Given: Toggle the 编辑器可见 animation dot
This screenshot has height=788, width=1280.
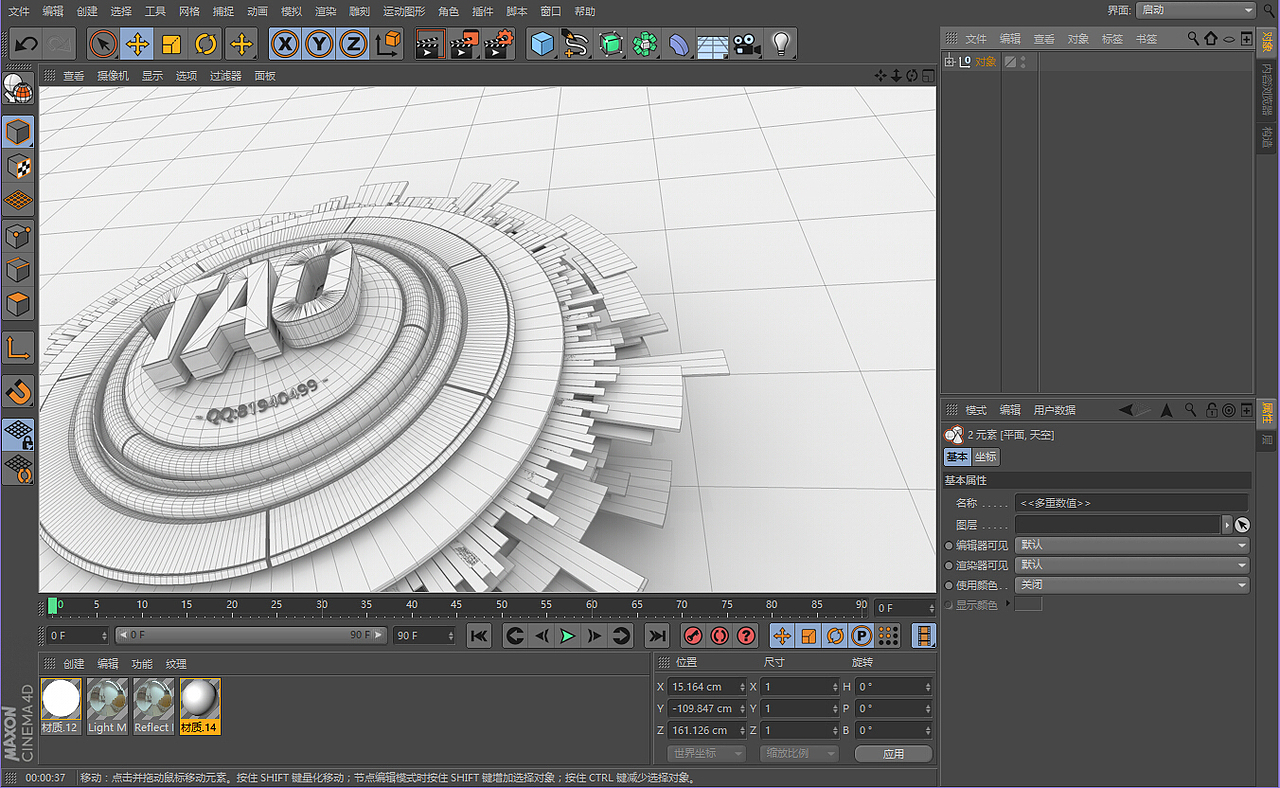Looking at the screenshot, I should (x=949, y=545).
